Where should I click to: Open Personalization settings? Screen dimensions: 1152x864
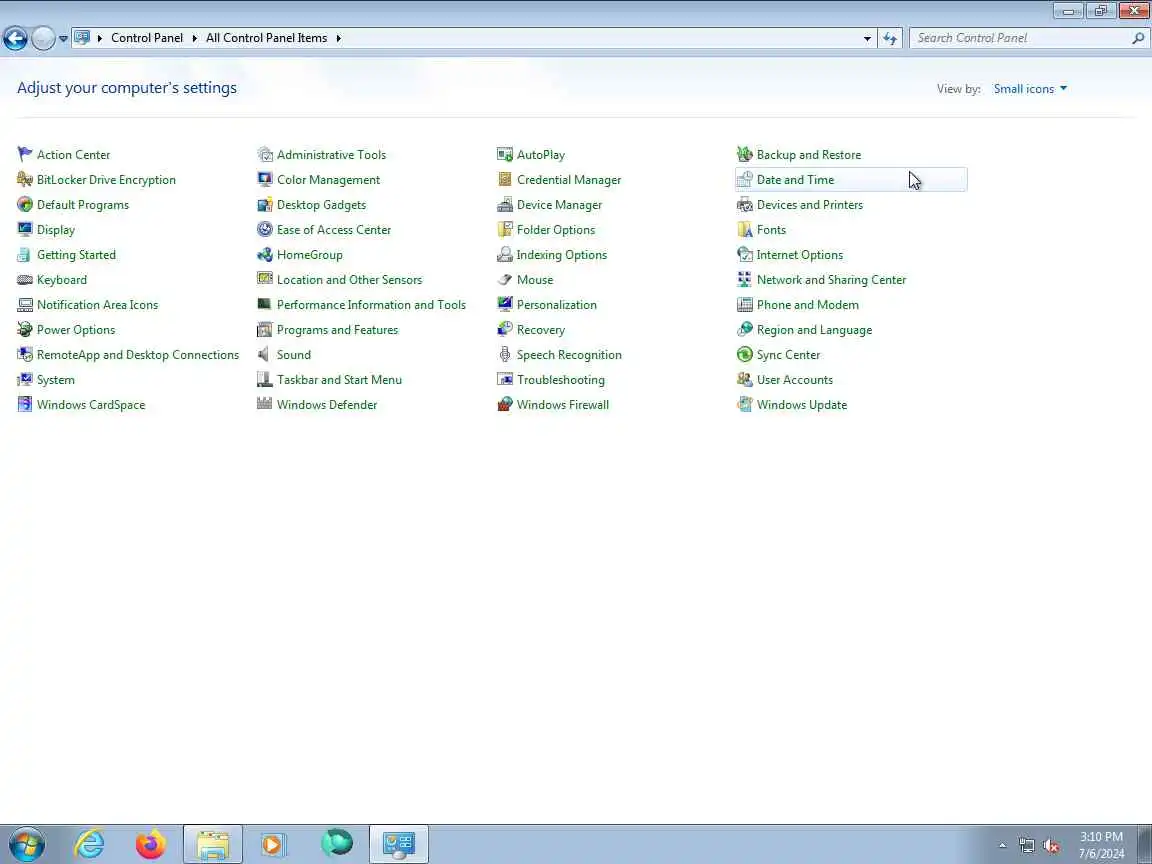556,304
